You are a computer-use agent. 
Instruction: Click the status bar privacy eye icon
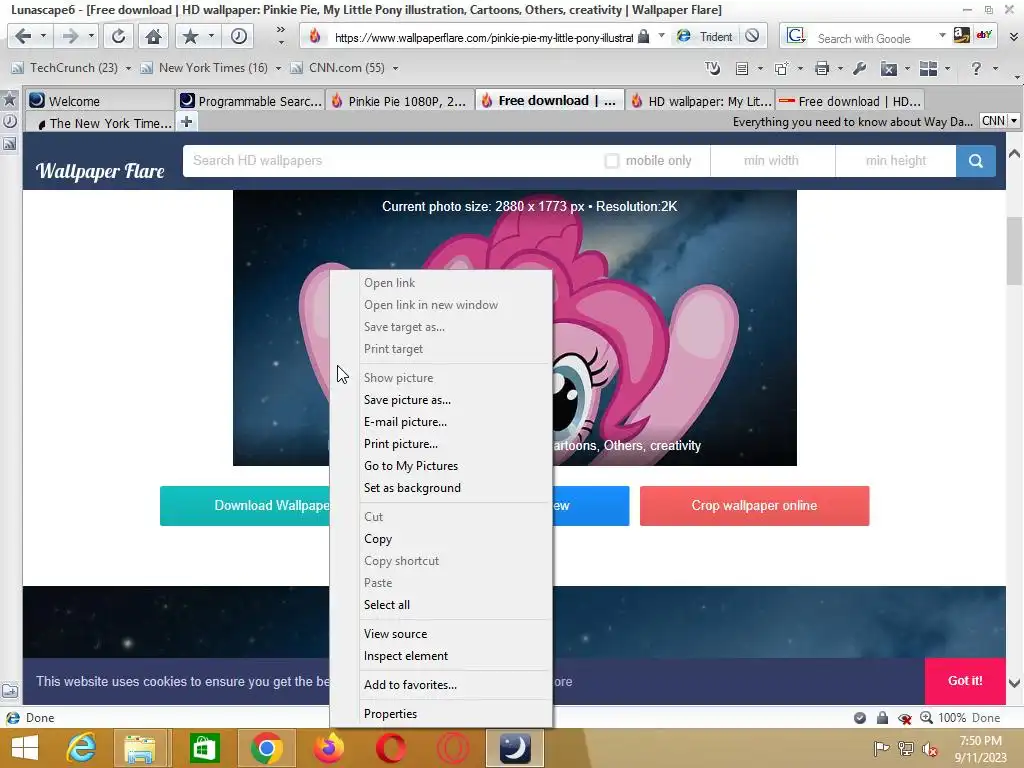[x=904, y=718]
